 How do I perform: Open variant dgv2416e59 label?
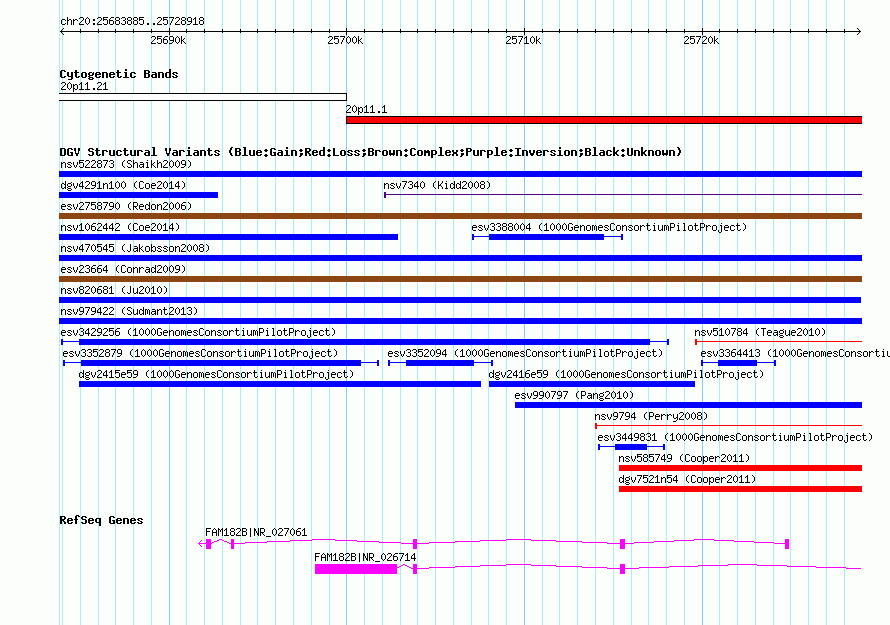(x=626, y=374)
